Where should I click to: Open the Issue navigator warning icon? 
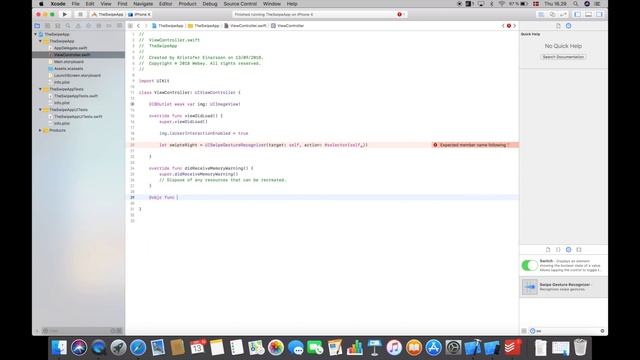pos(78,26)
